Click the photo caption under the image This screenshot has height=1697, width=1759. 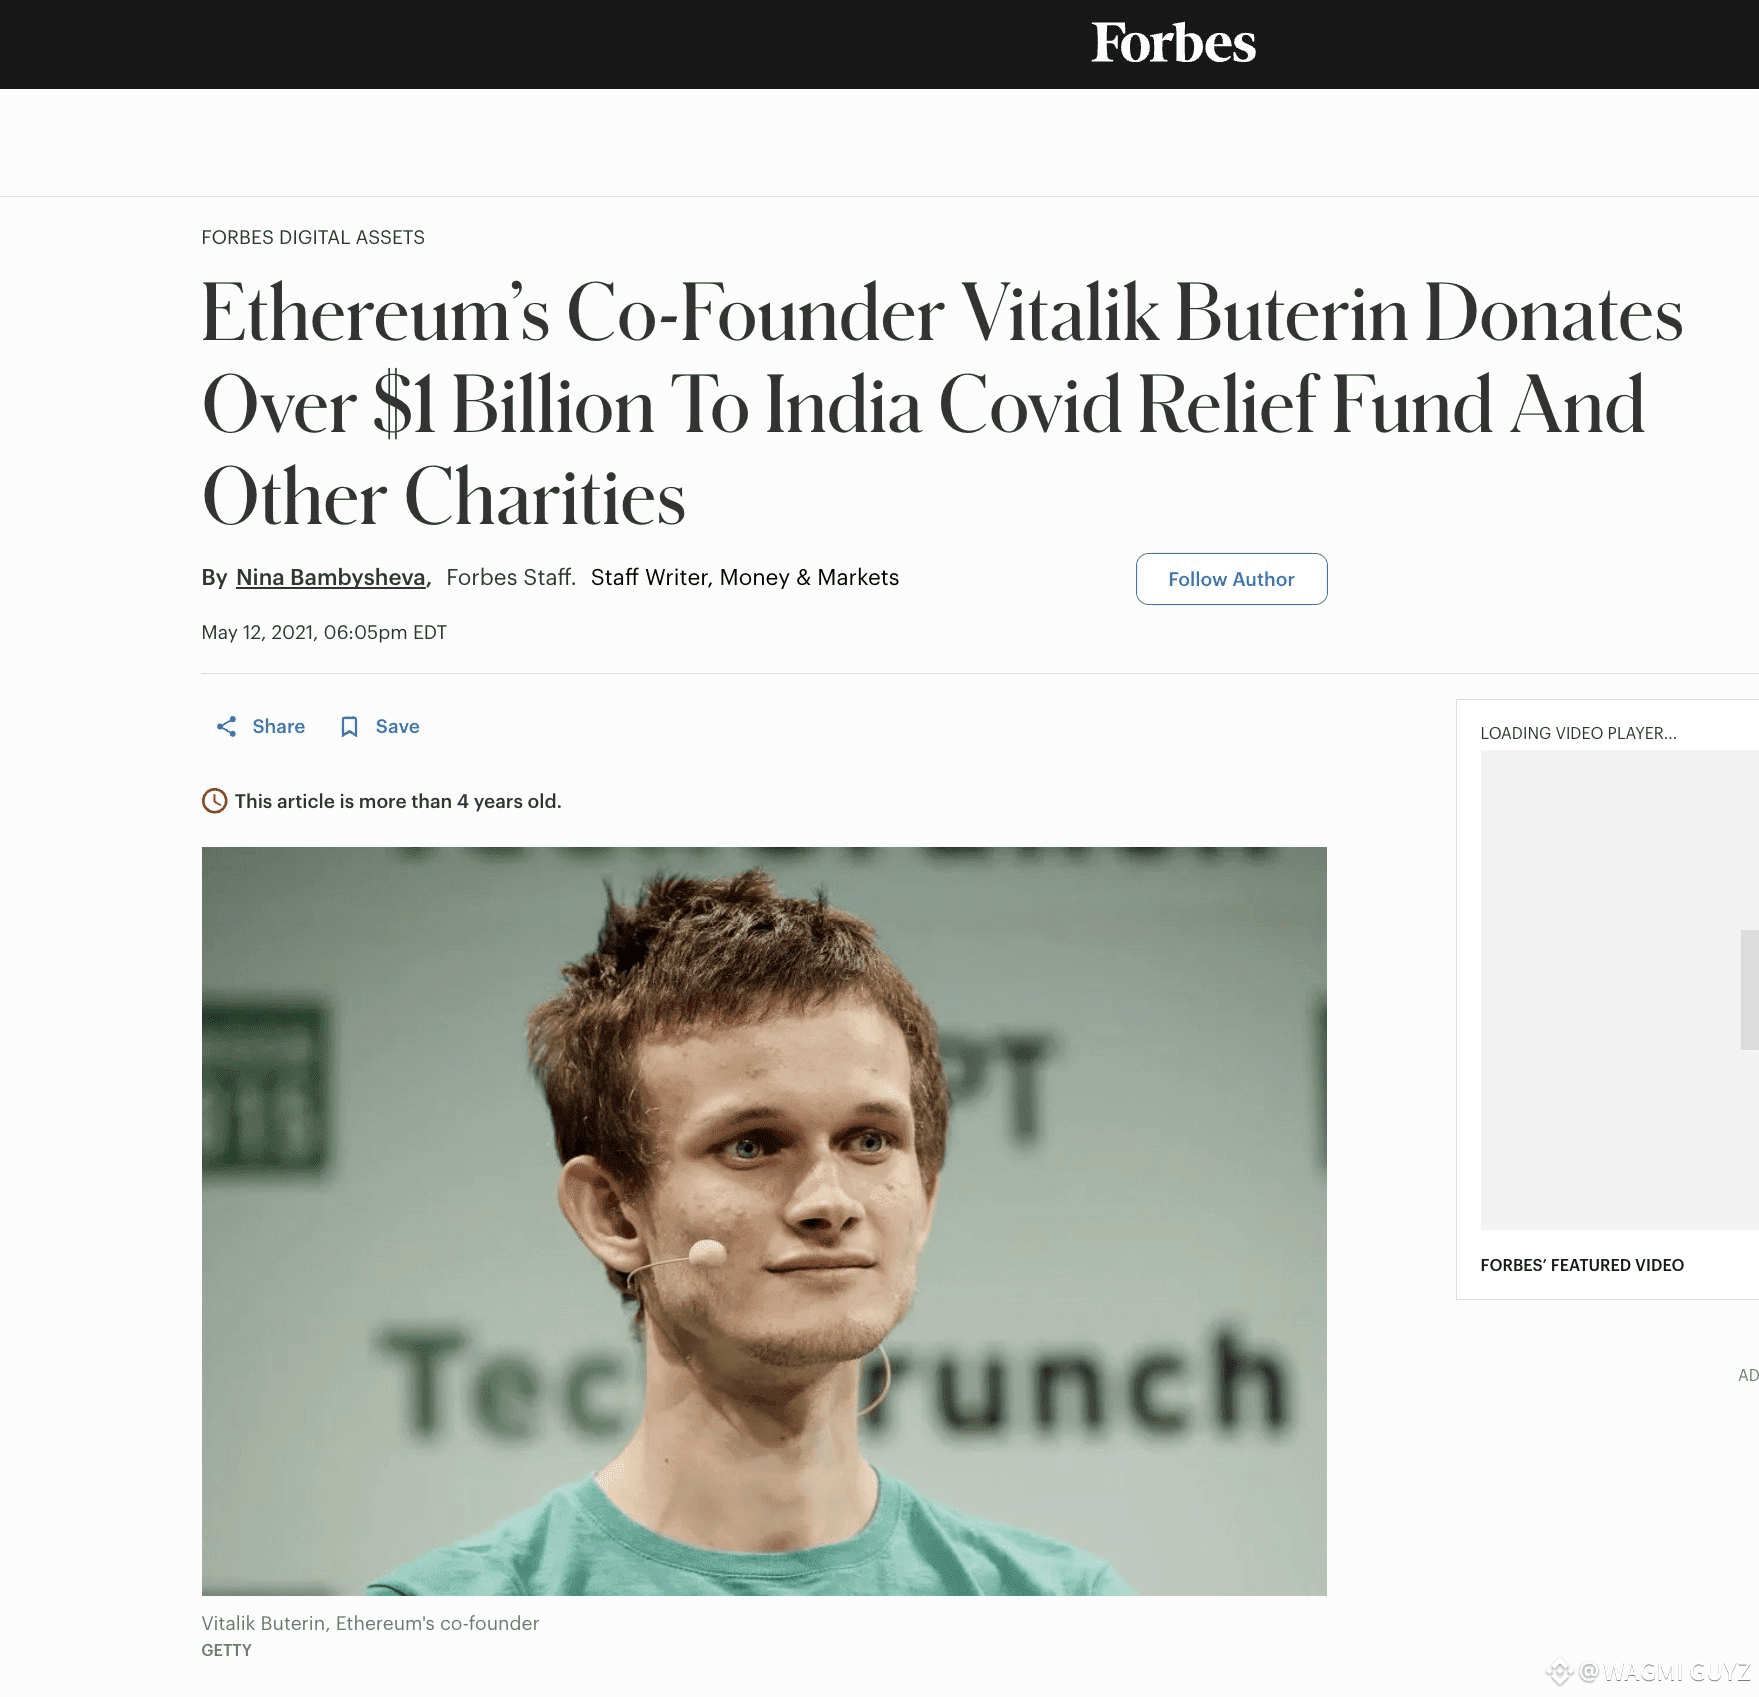click(370, 1623)
